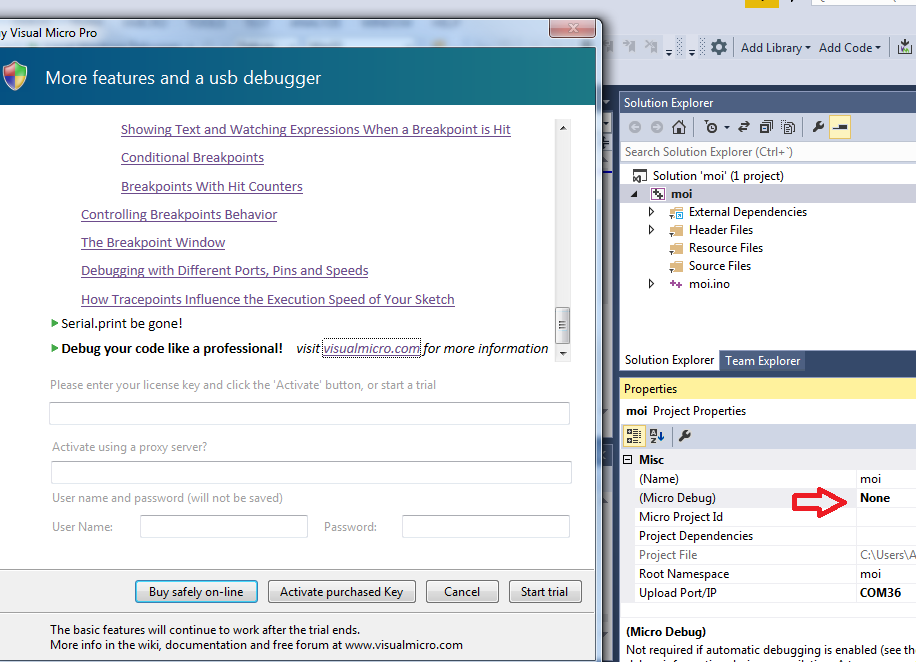Click the Source Files folder icon
The image size is (916, 662).
point(676,266)
